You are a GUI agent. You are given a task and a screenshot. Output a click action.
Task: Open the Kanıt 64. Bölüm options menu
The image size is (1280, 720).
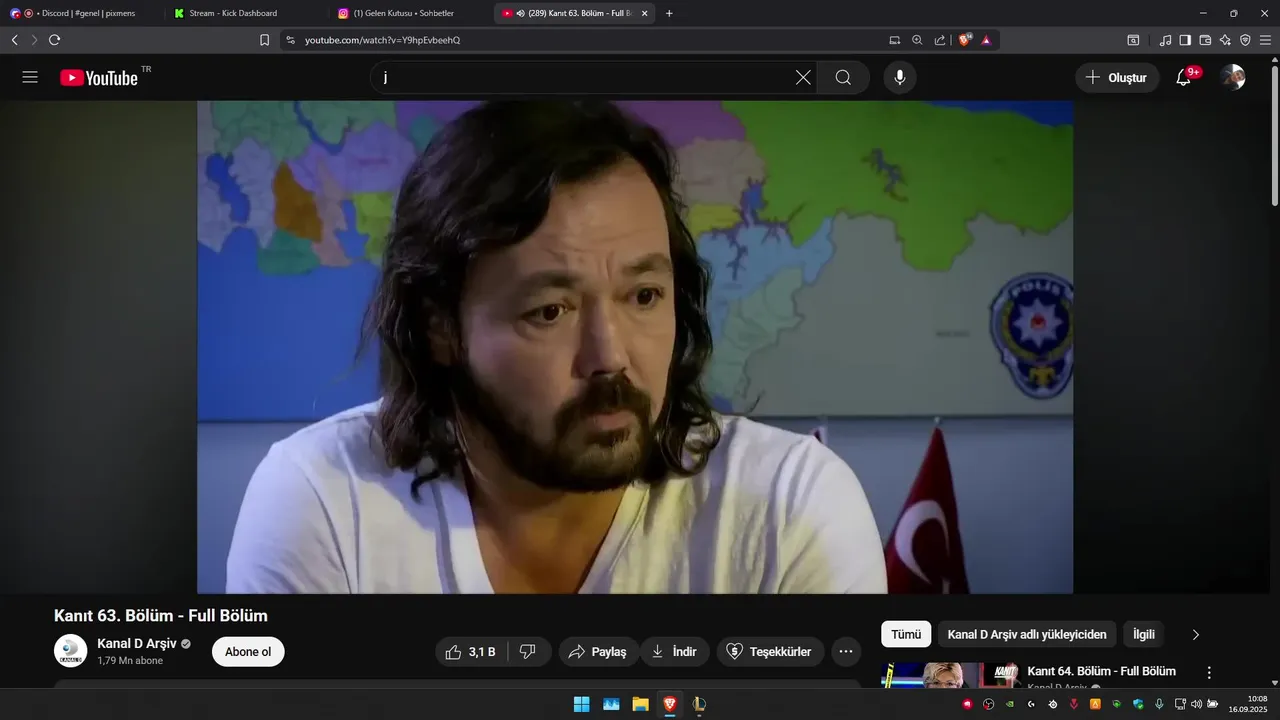[x=1209, y=672]
